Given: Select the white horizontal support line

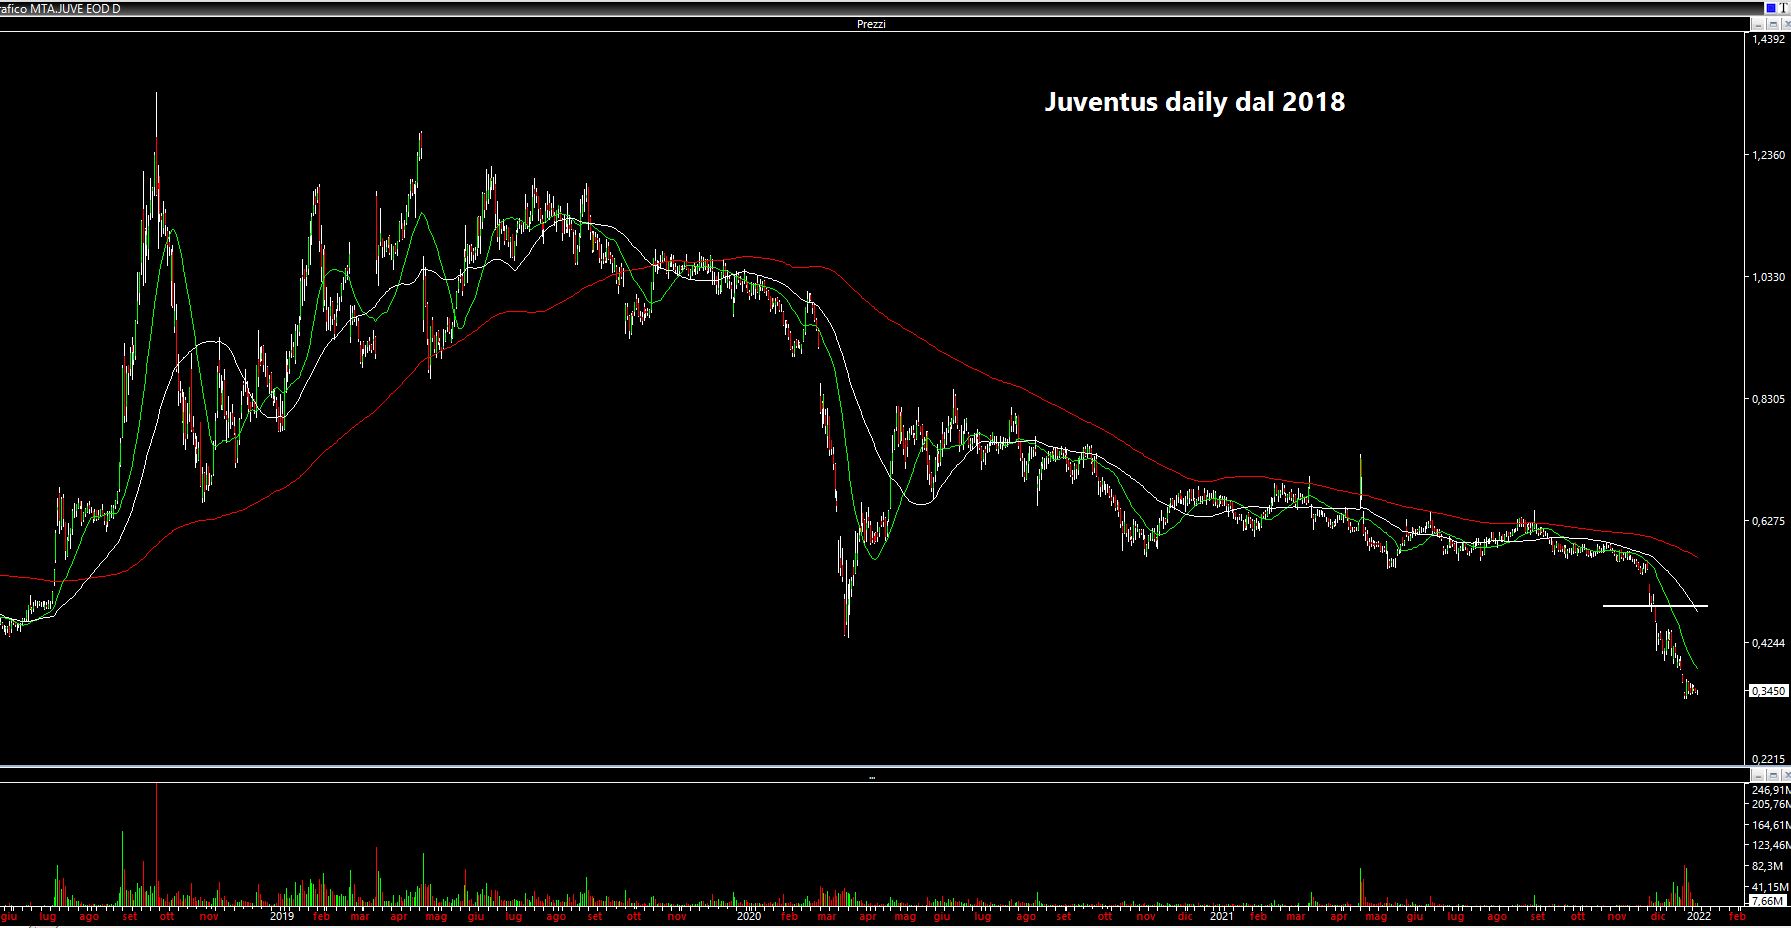Looking at the screenshot, I should tap(1655, 606).
